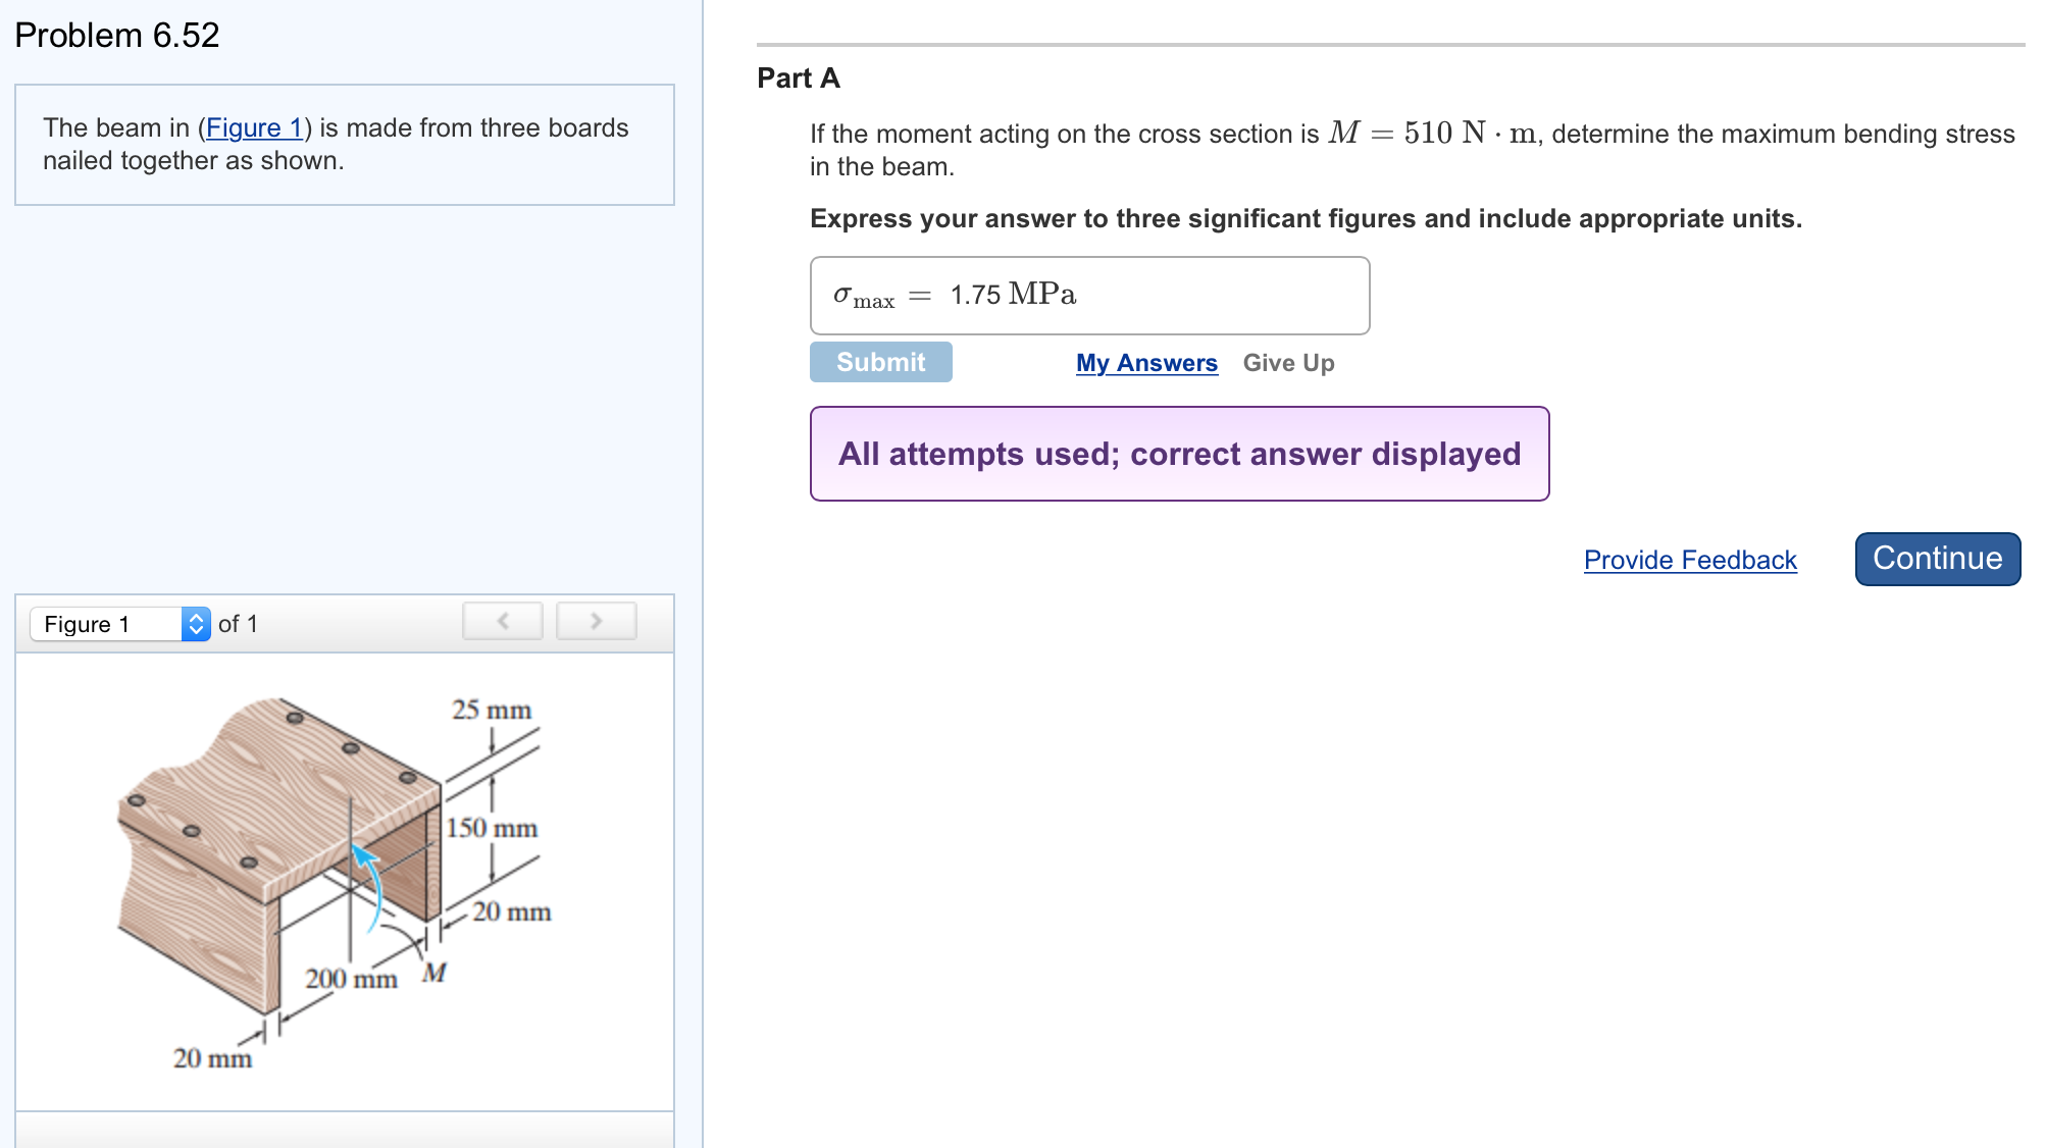2046x1148 pixels.
Task: Click the next figure arrow button
Action: pyautogui.click(x=596, y=621)
